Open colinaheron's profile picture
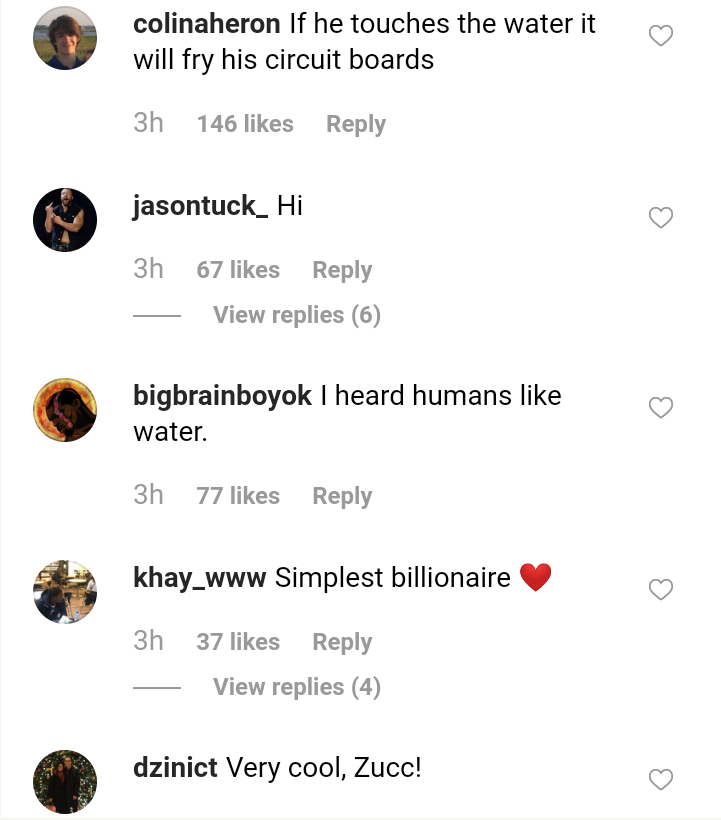The image size is (721, 820). point(65,38)
